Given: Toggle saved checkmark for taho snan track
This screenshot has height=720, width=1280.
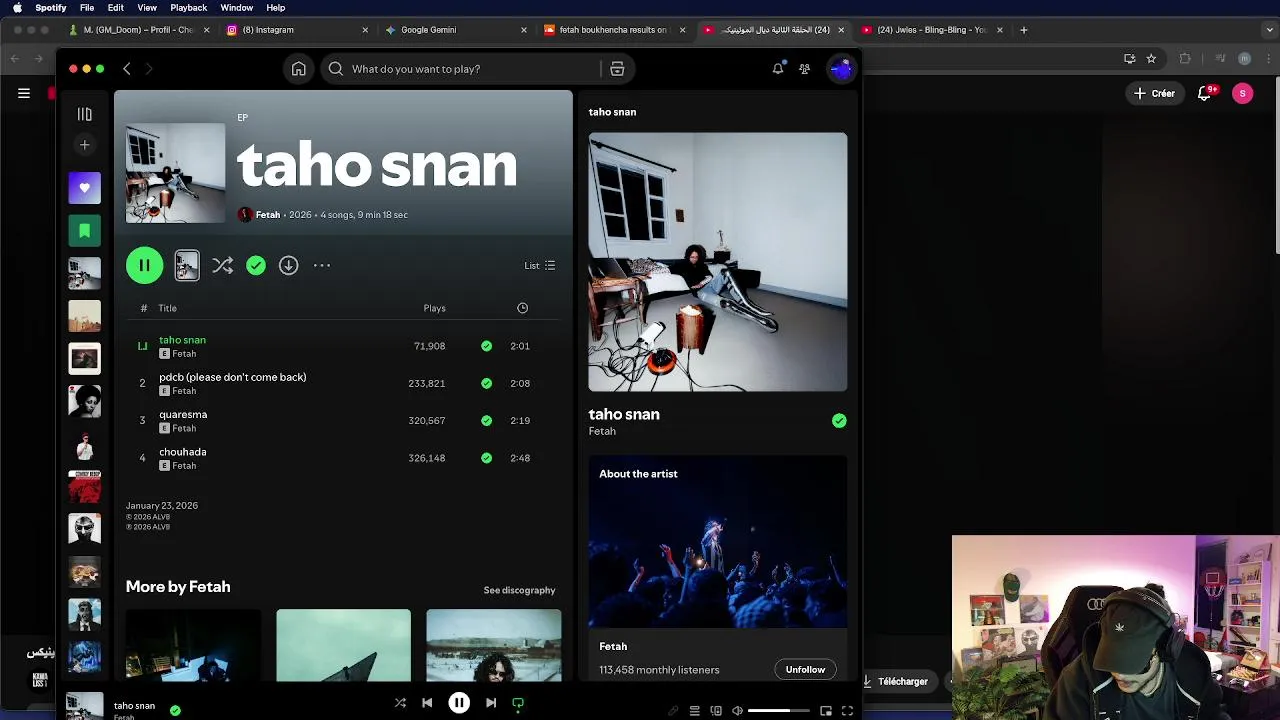Looking at the screenshot, I should (x=486, y=346).
